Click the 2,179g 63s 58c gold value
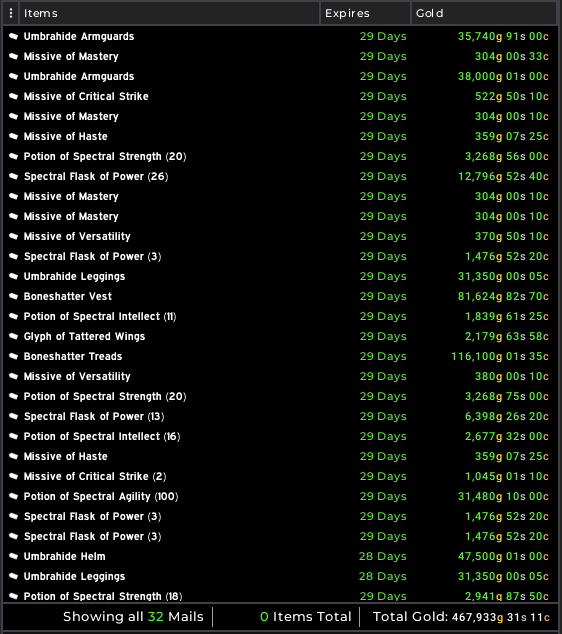The width and height of the screenshot is (562, 634). pos(507,336)
